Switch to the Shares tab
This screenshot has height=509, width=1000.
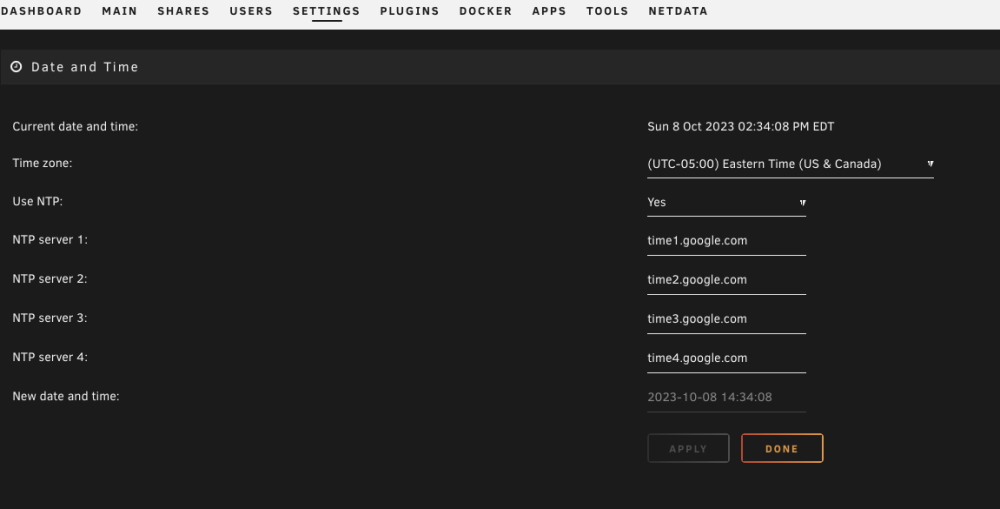coord(183,11)
